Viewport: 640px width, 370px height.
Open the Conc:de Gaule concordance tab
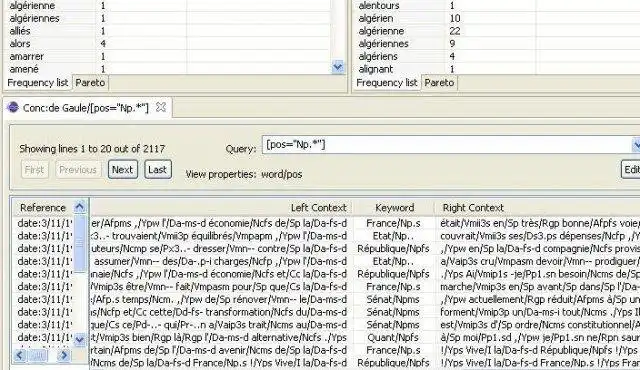pyautogui.click(x=86, y=108)
